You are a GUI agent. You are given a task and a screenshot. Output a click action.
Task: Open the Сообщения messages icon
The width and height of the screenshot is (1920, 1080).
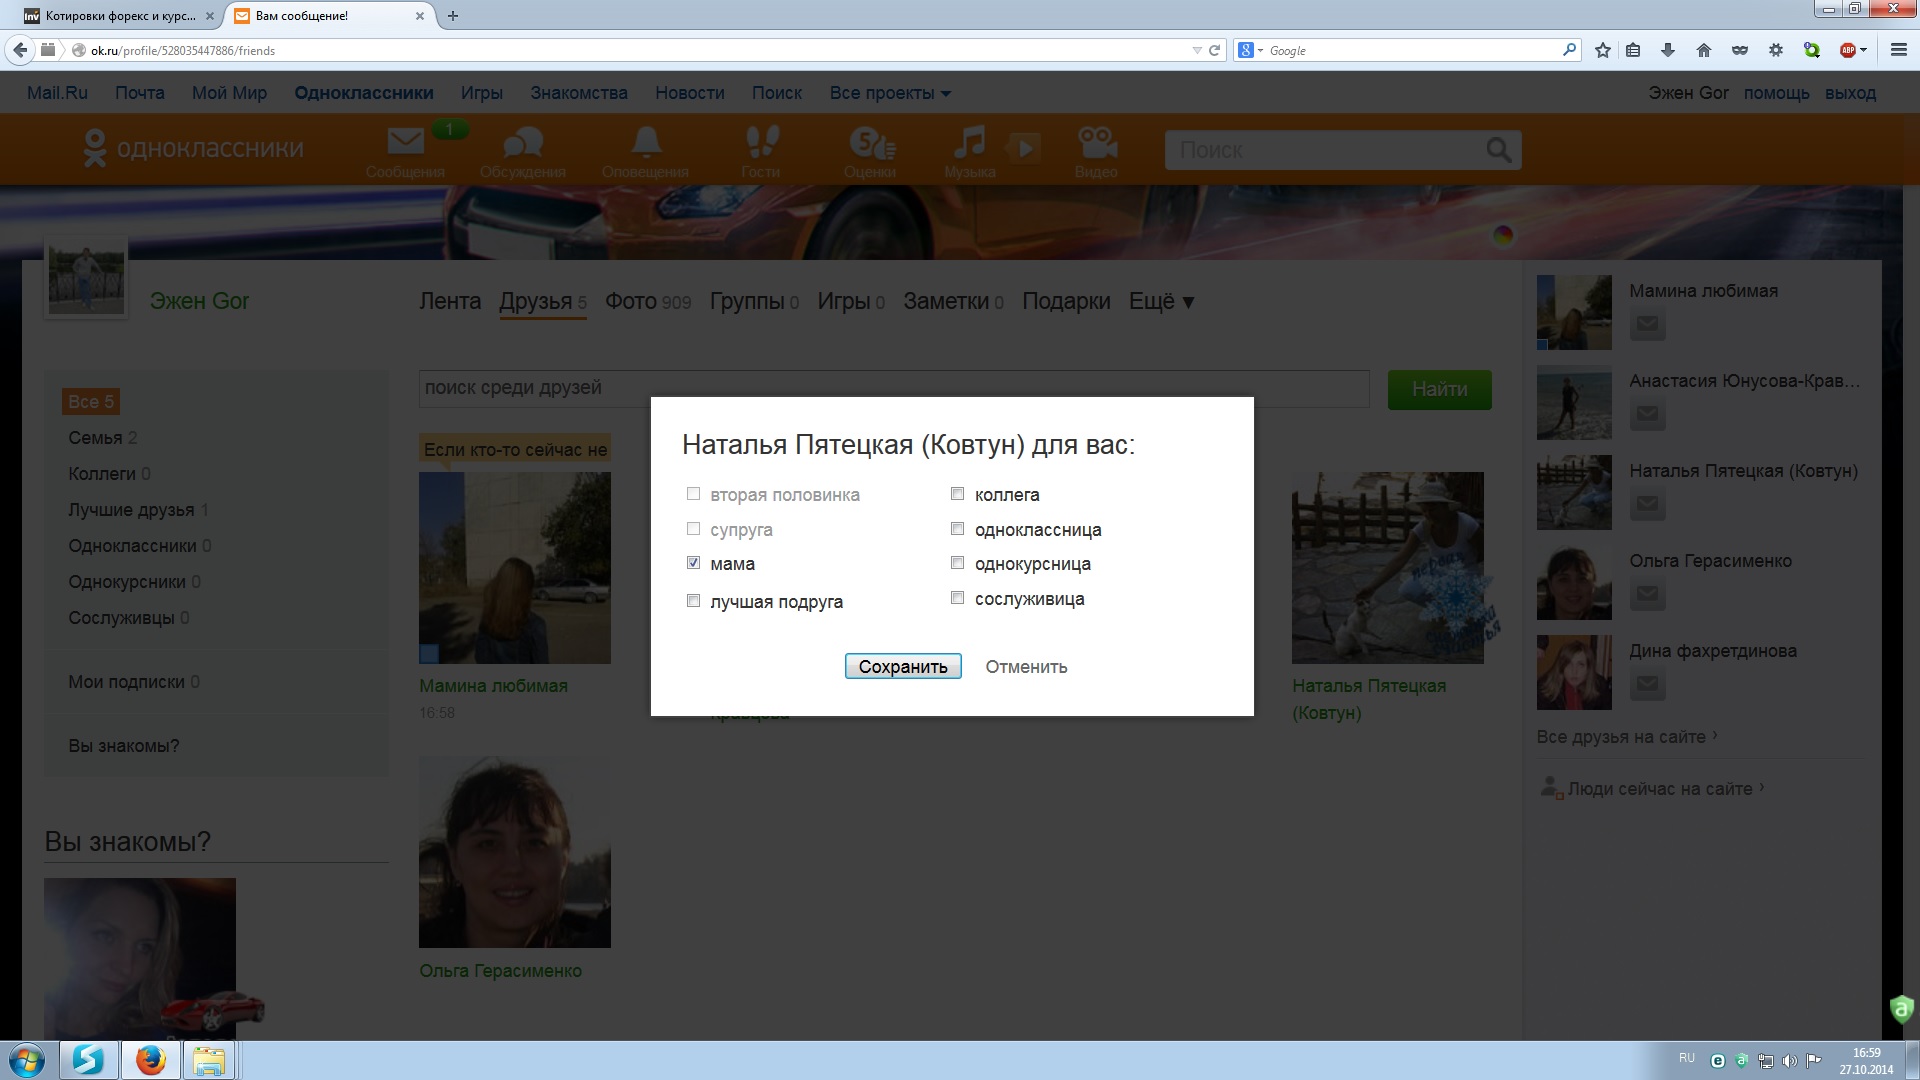(x=405, y=151)
